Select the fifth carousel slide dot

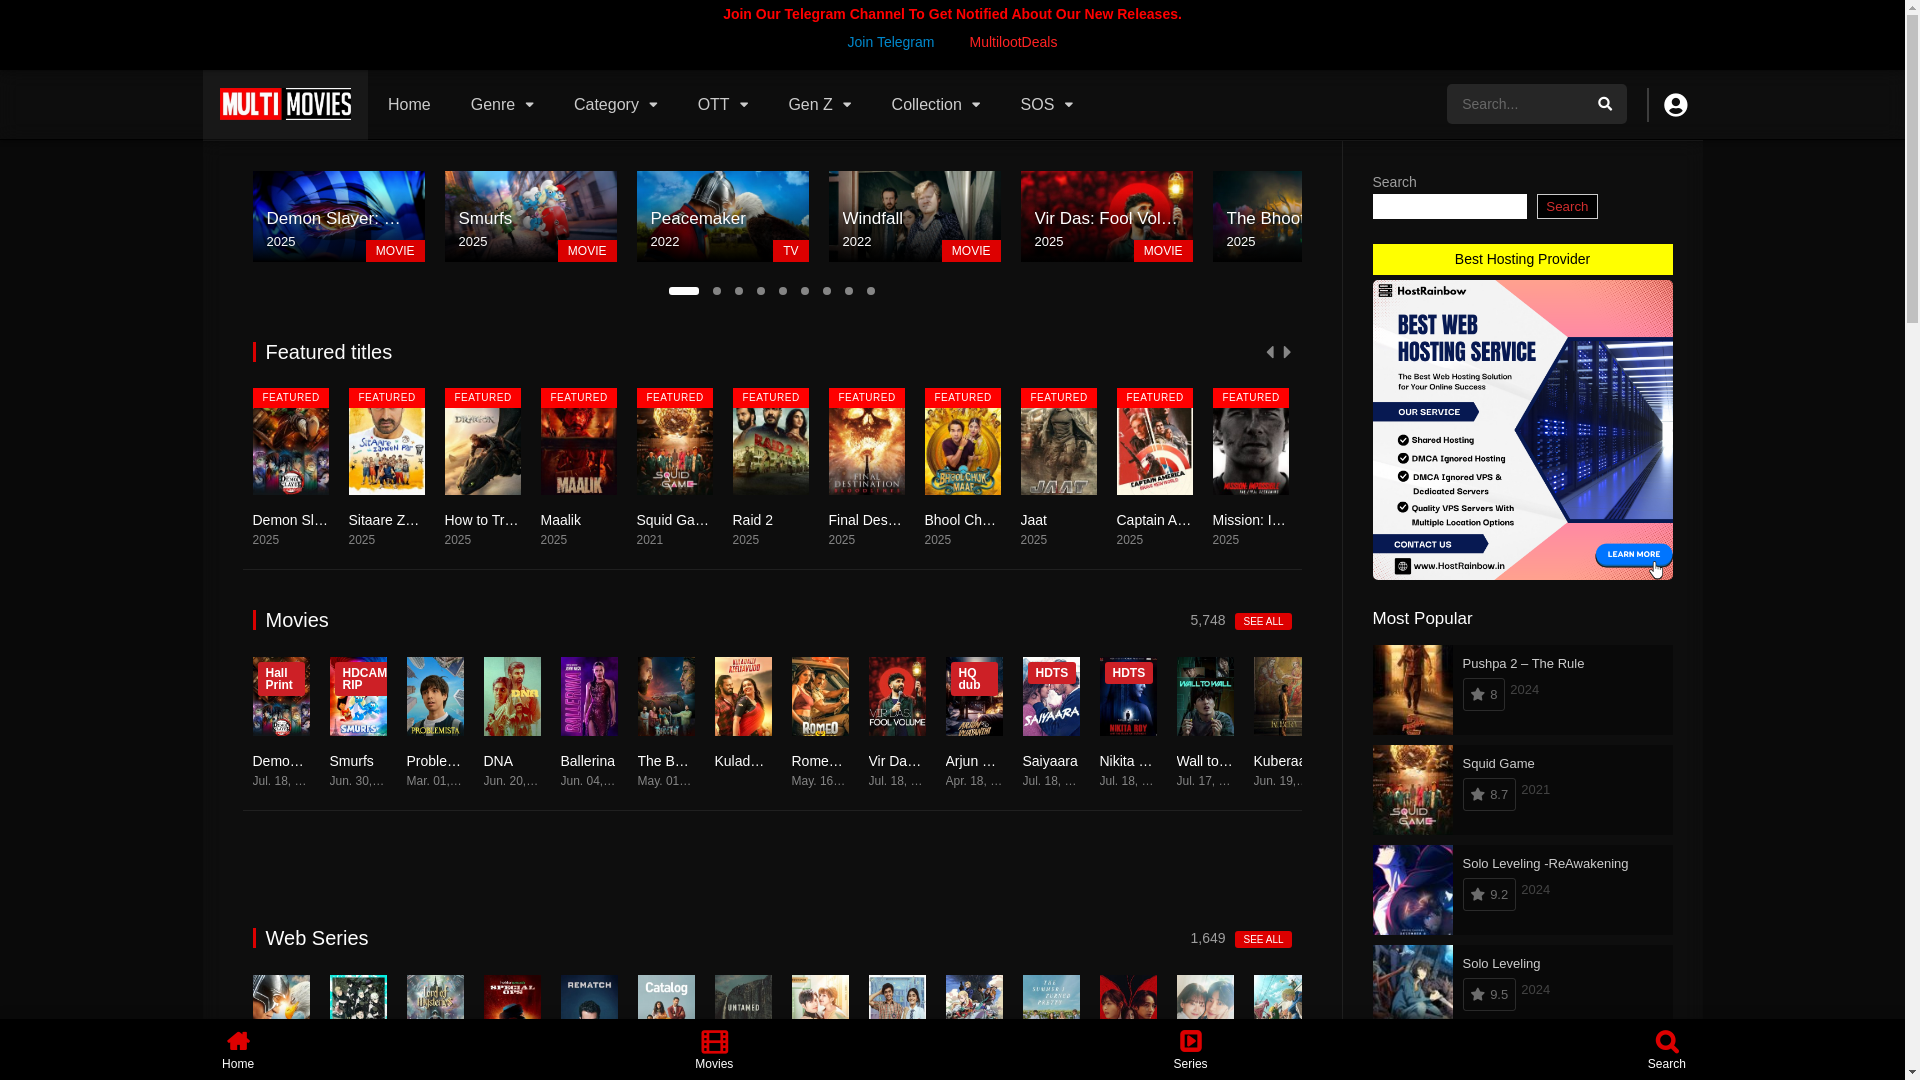click(x=783, y=291)
